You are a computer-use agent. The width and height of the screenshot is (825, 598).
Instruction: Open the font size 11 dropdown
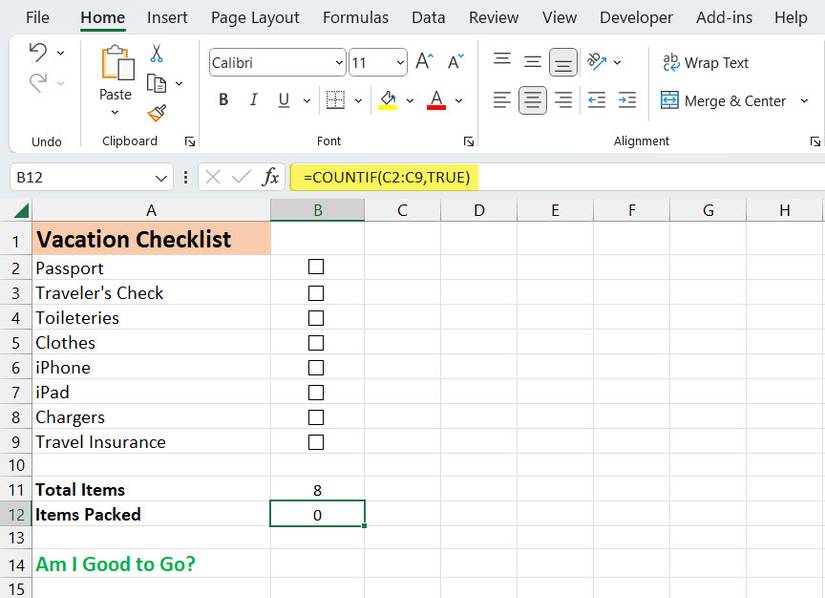click(400, 63)
